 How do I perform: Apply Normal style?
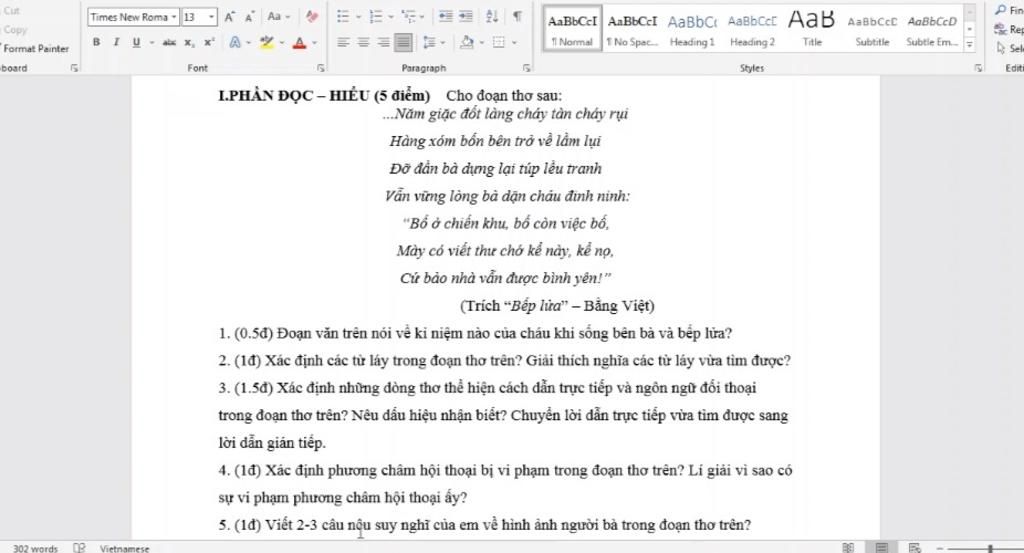pos(572,29)
